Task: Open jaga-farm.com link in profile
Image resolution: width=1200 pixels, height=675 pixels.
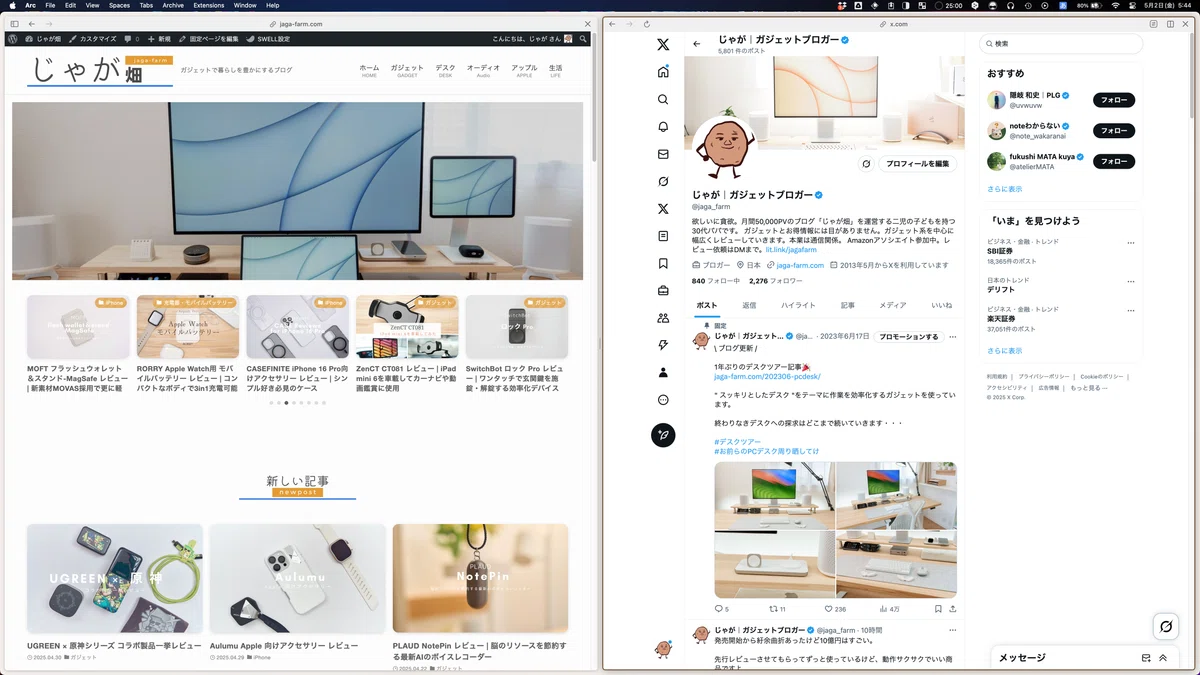Action: [800, 265]
